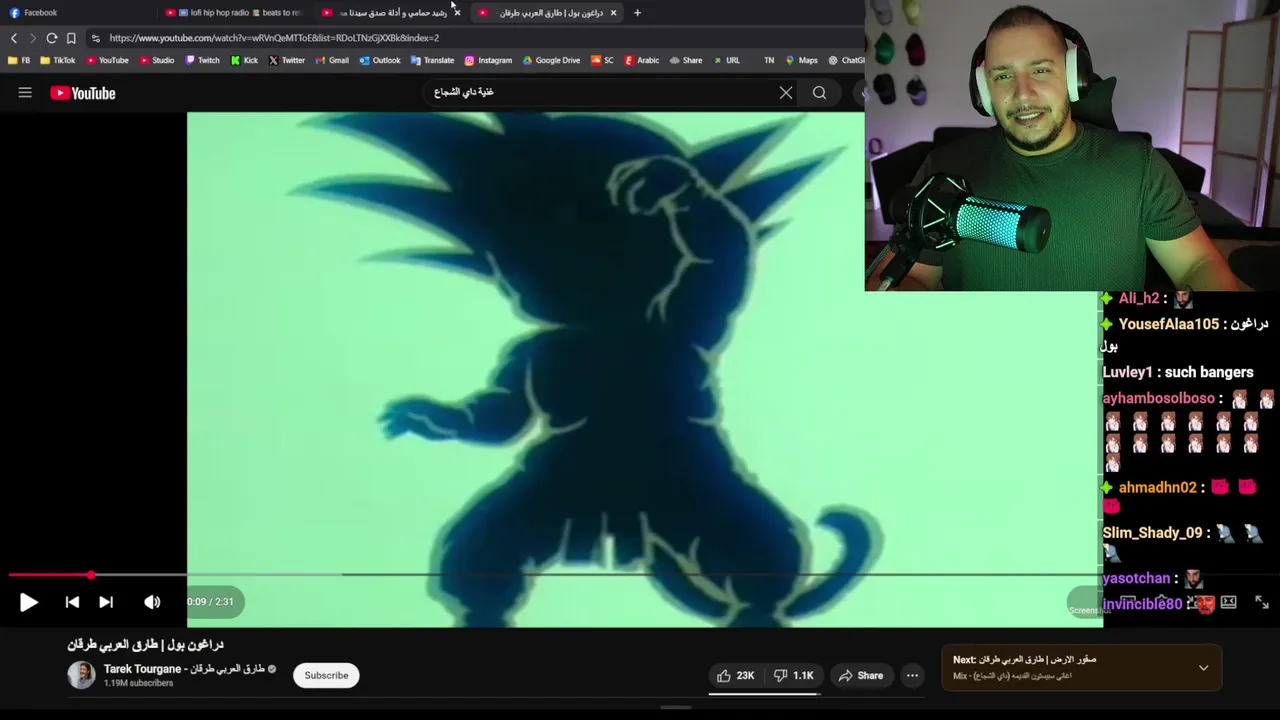Open the Outlook bookmark
Image resolution: width=1280 pixels, height=720 pixels.
pyautogui.click(x=379, y=60)
